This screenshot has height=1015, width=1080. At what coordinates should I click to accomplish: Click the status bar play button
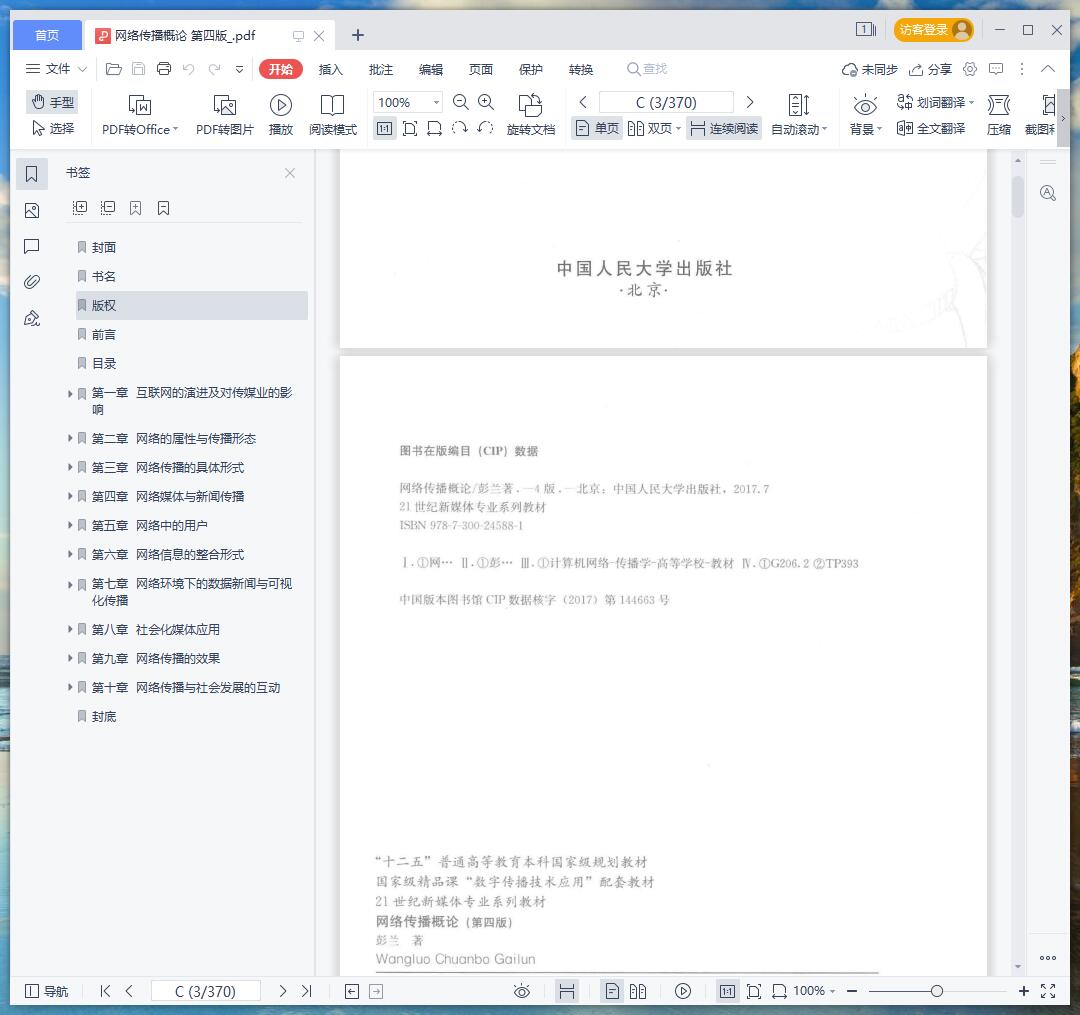click(x=683, y=991)
